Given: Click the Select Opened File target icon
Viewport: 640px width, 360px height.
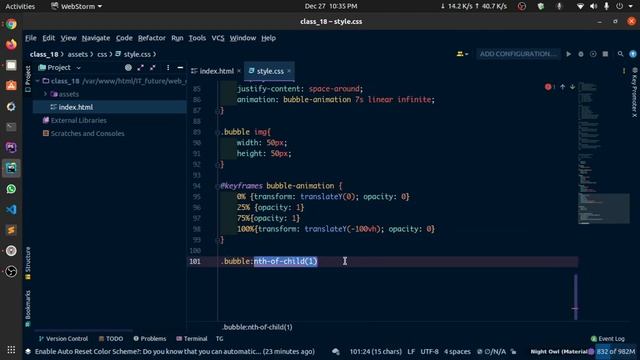Looking at the screenshot, I should (128, 67).
